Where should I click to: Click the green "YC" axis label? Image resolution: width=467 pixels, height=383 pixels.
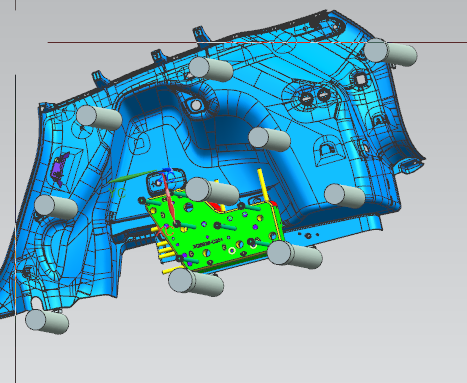pyautogui.click(x=117, y=193)
